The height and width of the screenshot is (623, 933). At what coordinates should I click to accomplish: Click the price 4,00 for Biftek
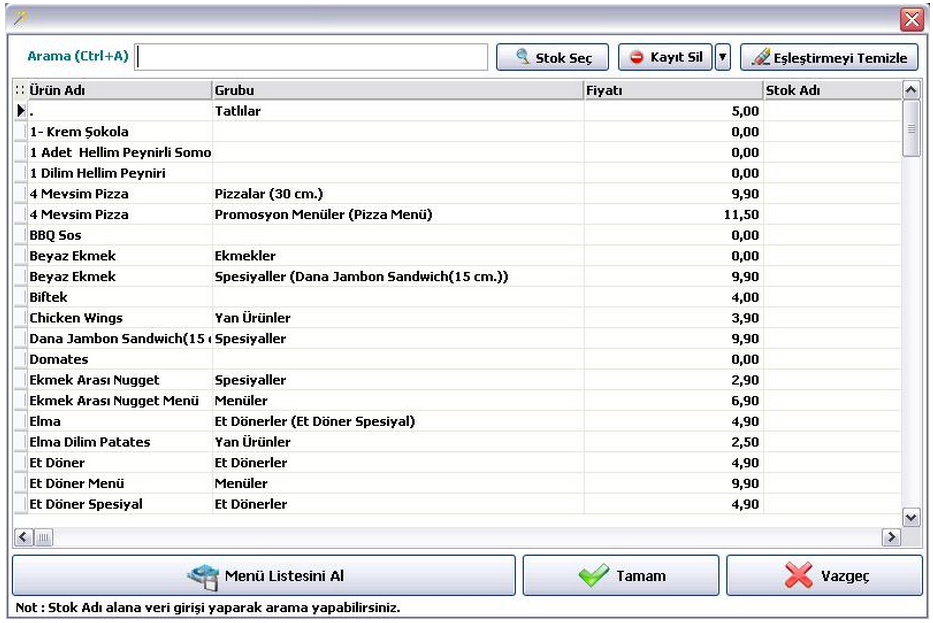(x=674, y=297)
